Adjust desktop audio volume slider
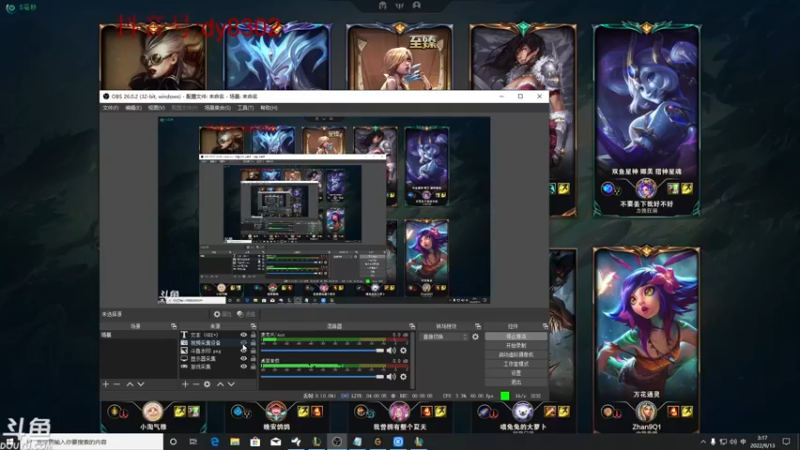This screenshot has height=450, width=800. click(322, 377)
